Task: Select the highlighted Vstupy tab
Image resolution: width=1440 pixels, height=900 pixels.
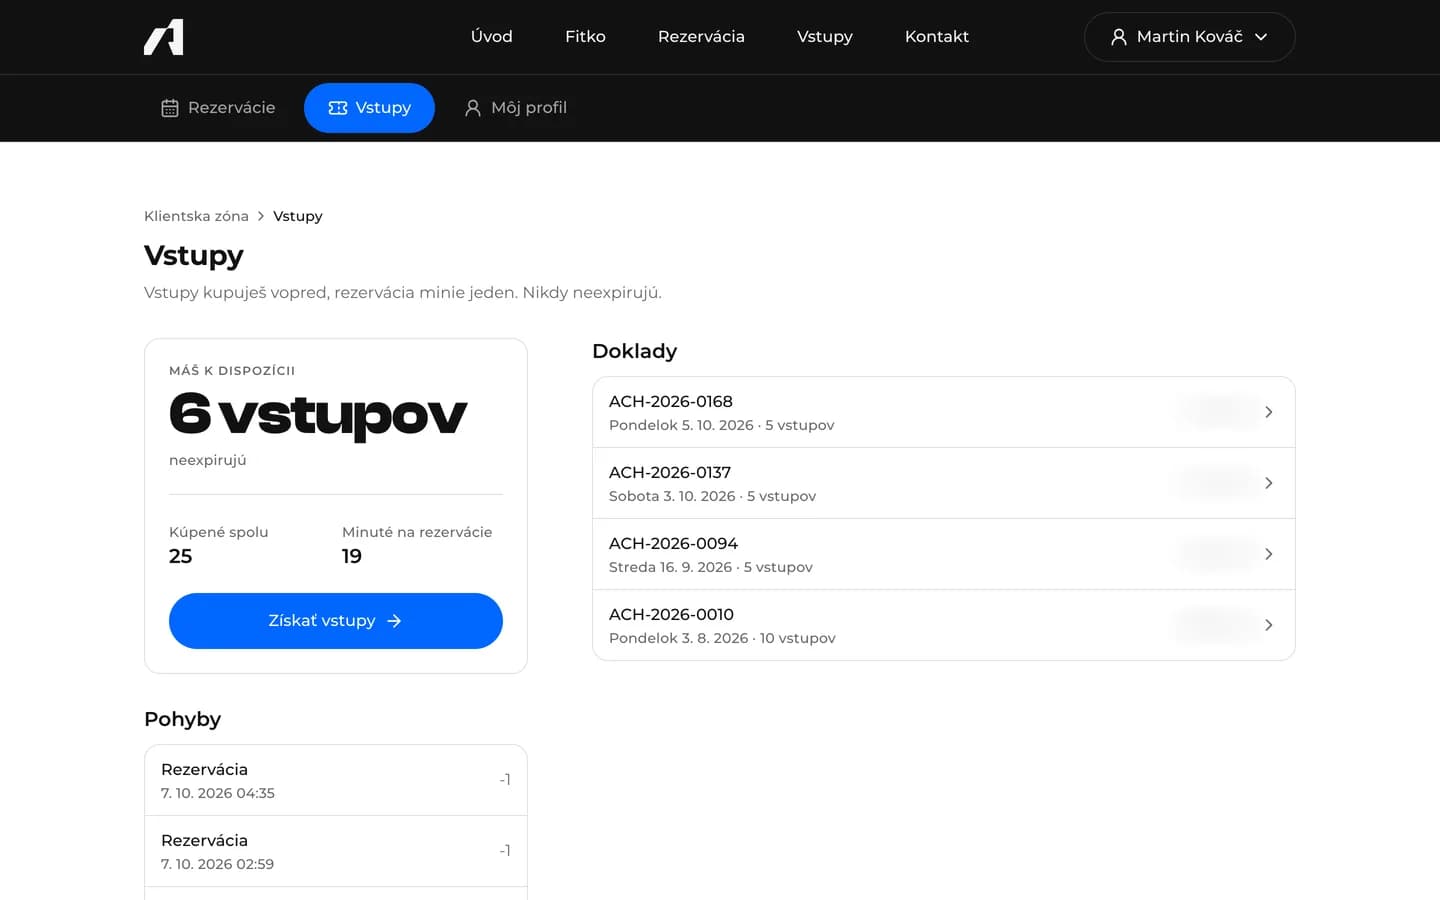Action: [369, 108]
